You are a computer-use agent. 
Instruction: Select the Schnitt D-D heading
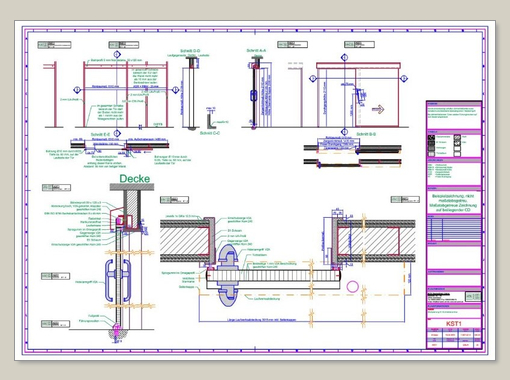coord(190,51)
